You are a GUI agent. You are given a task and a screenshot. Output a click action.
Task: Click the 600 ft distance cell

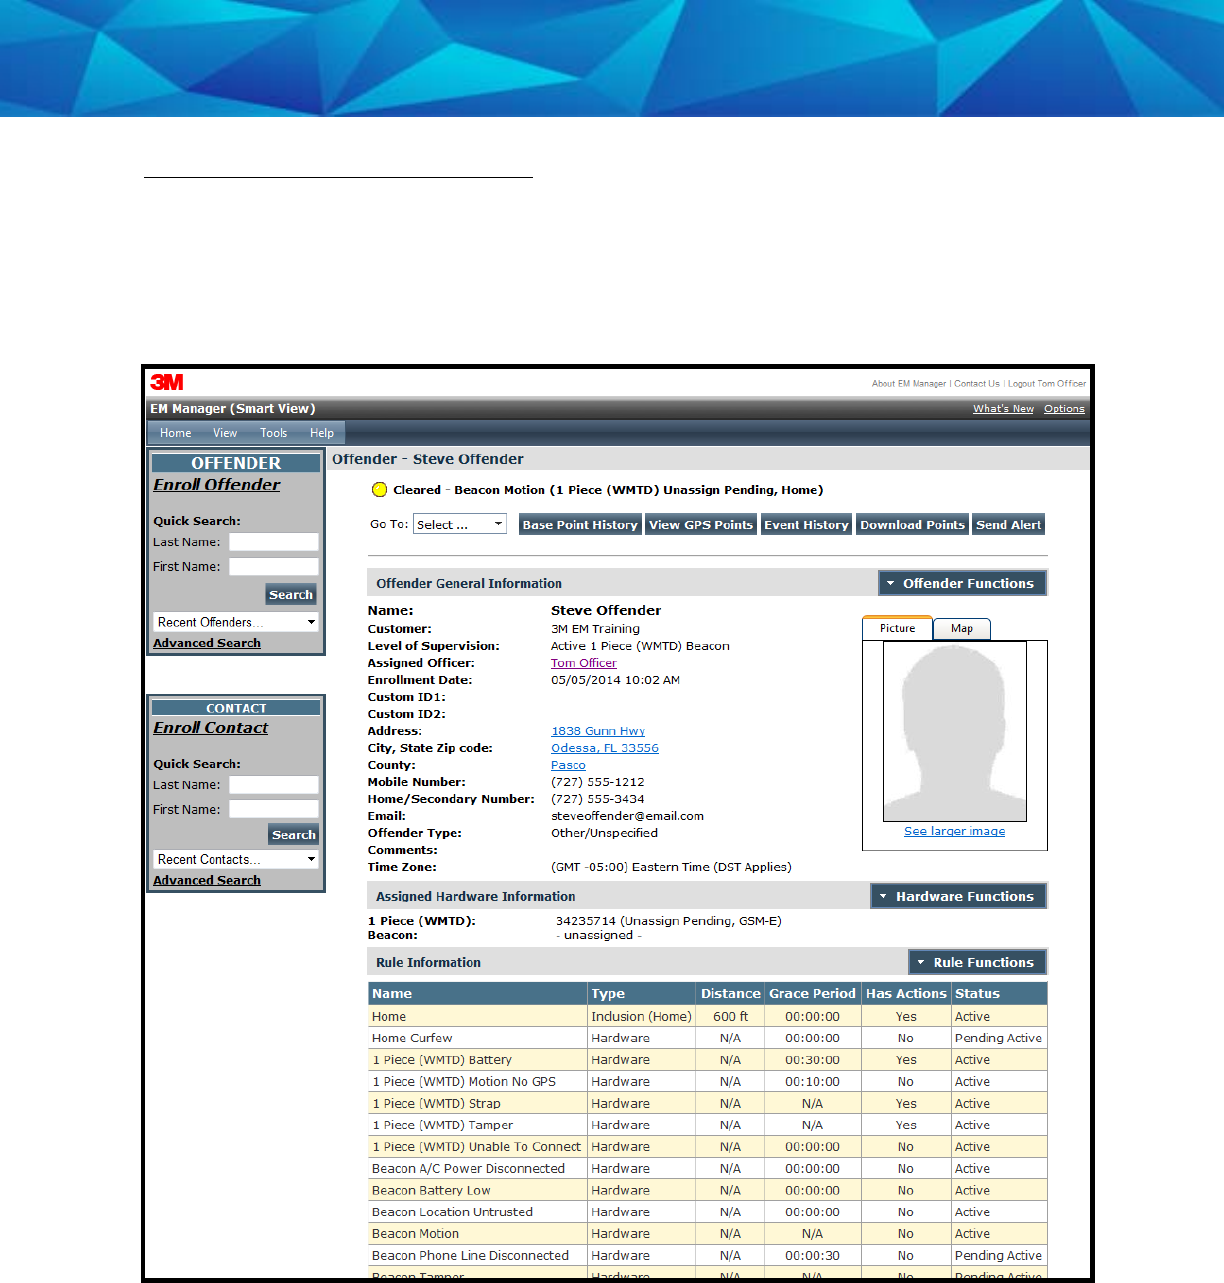coord(730,1016)
